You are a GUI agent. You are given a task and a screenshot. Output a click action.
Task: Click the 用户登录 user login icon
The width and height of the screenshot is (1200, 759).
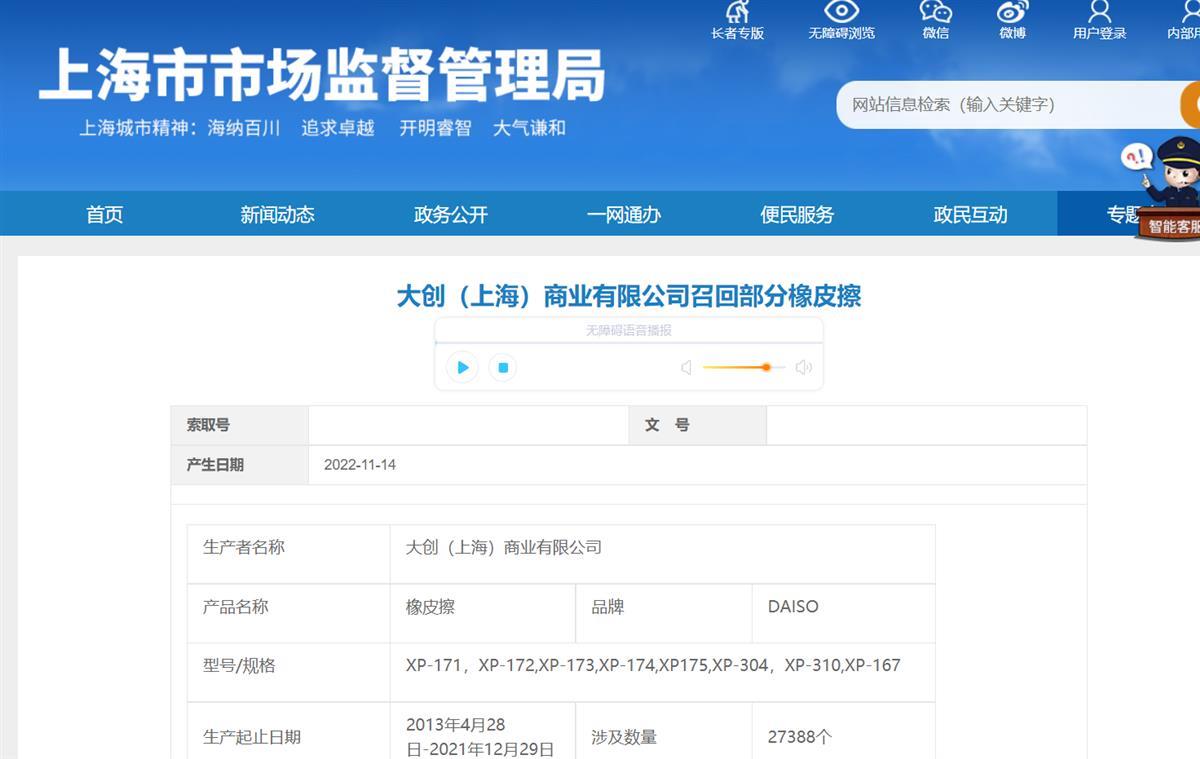click(x=1099, y=13)
